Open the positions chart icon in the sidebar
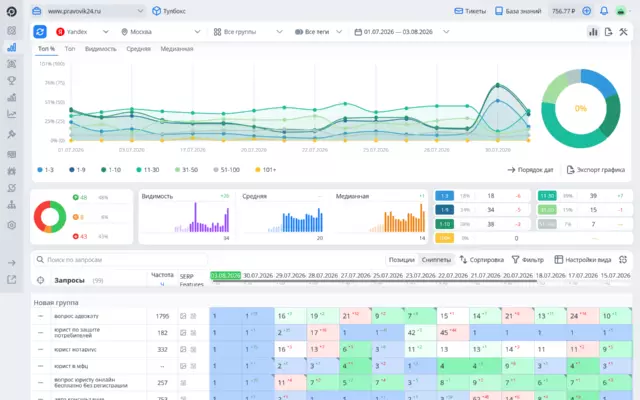The image size is (640, 400). click(11, 47)
